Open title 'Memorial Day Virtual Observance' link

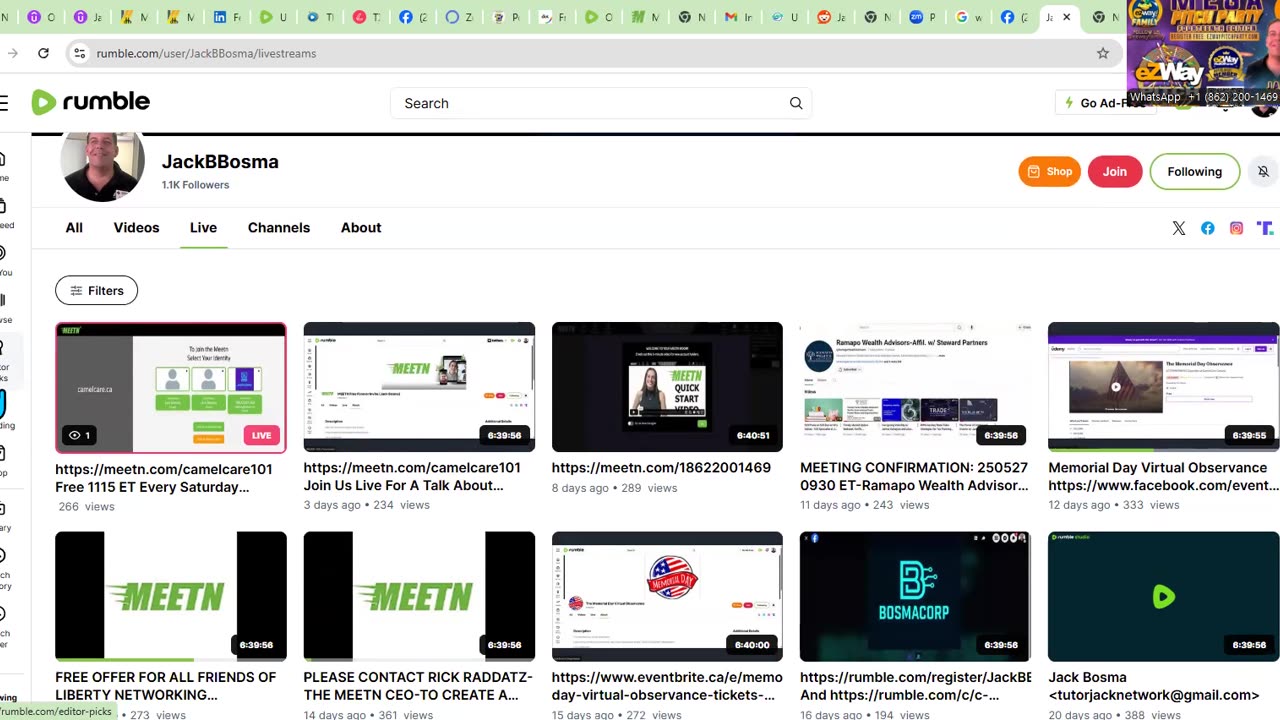point(1163,476)
